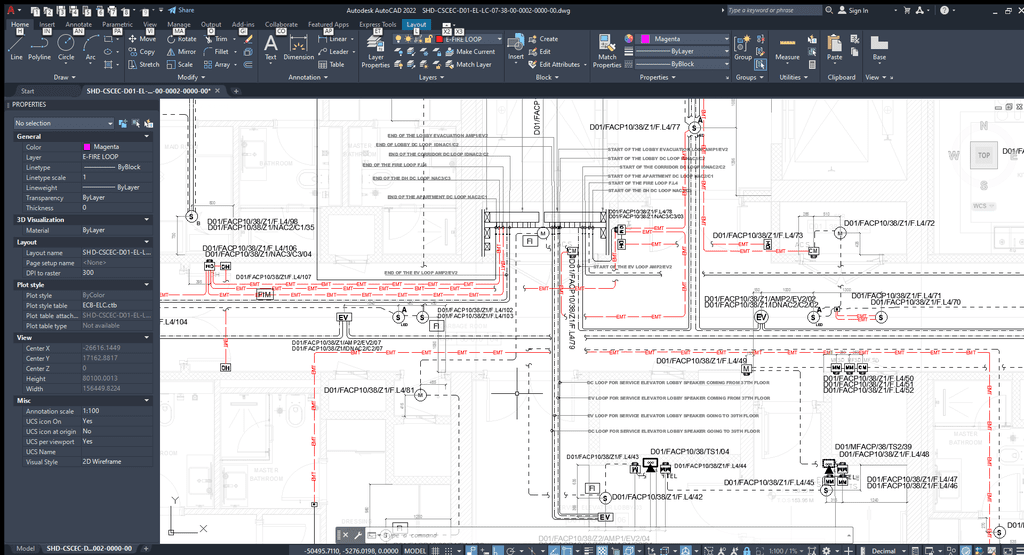Viewport: 1024px width, 555px height.
Task: Select the Dimension annotation tool
Action: 299,46
